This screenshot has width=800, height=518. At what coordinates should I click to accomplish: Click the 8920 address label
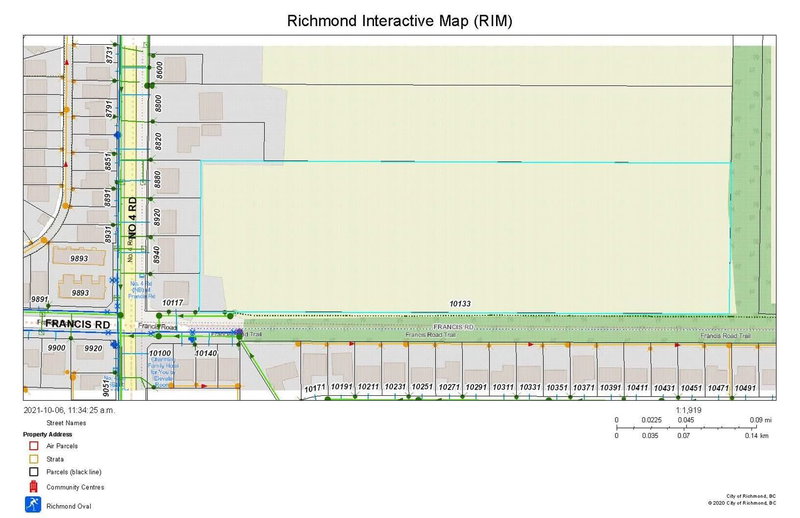point(157,217)
